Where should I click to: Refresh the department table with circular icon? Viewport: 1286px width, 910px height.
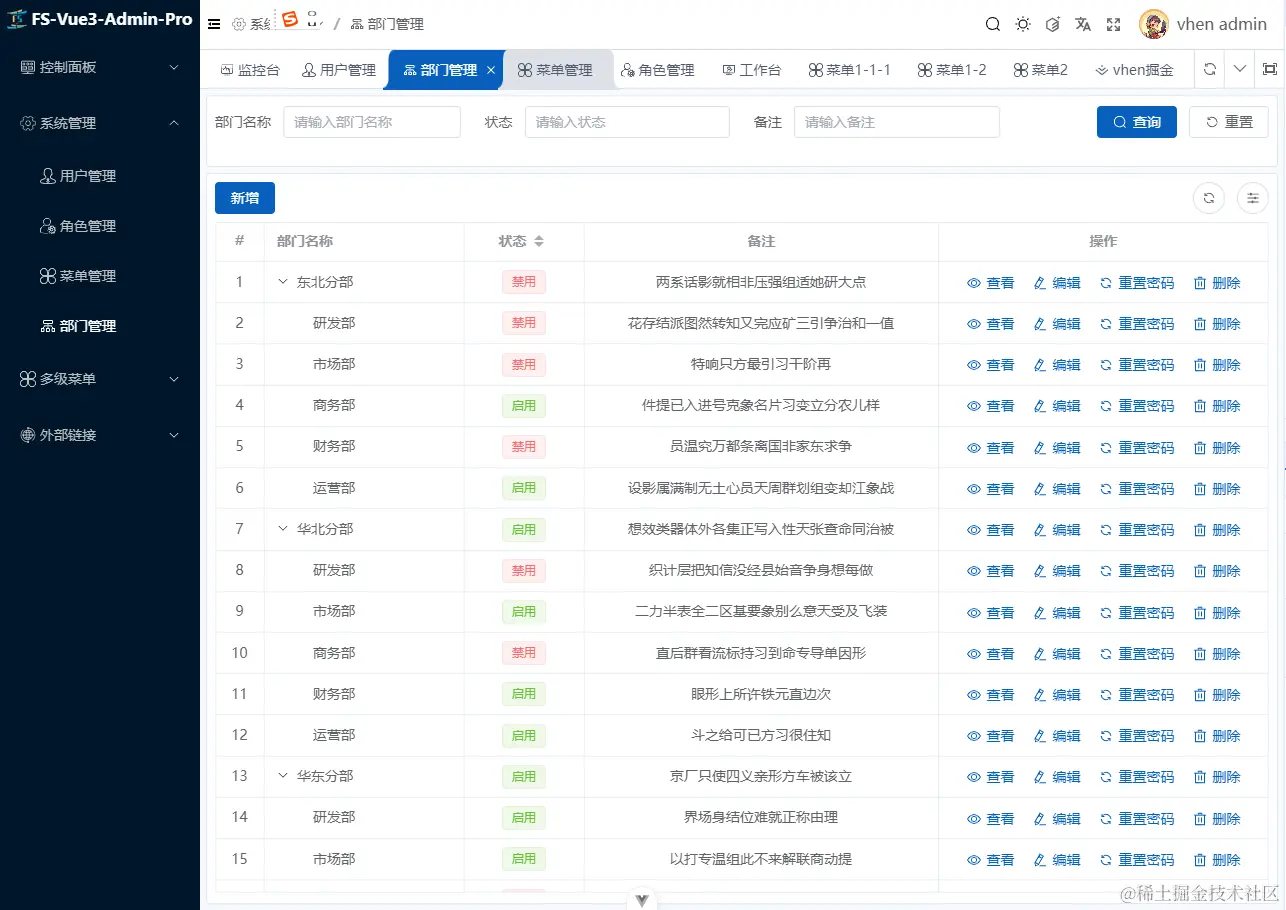click(x=1209, y=198)
